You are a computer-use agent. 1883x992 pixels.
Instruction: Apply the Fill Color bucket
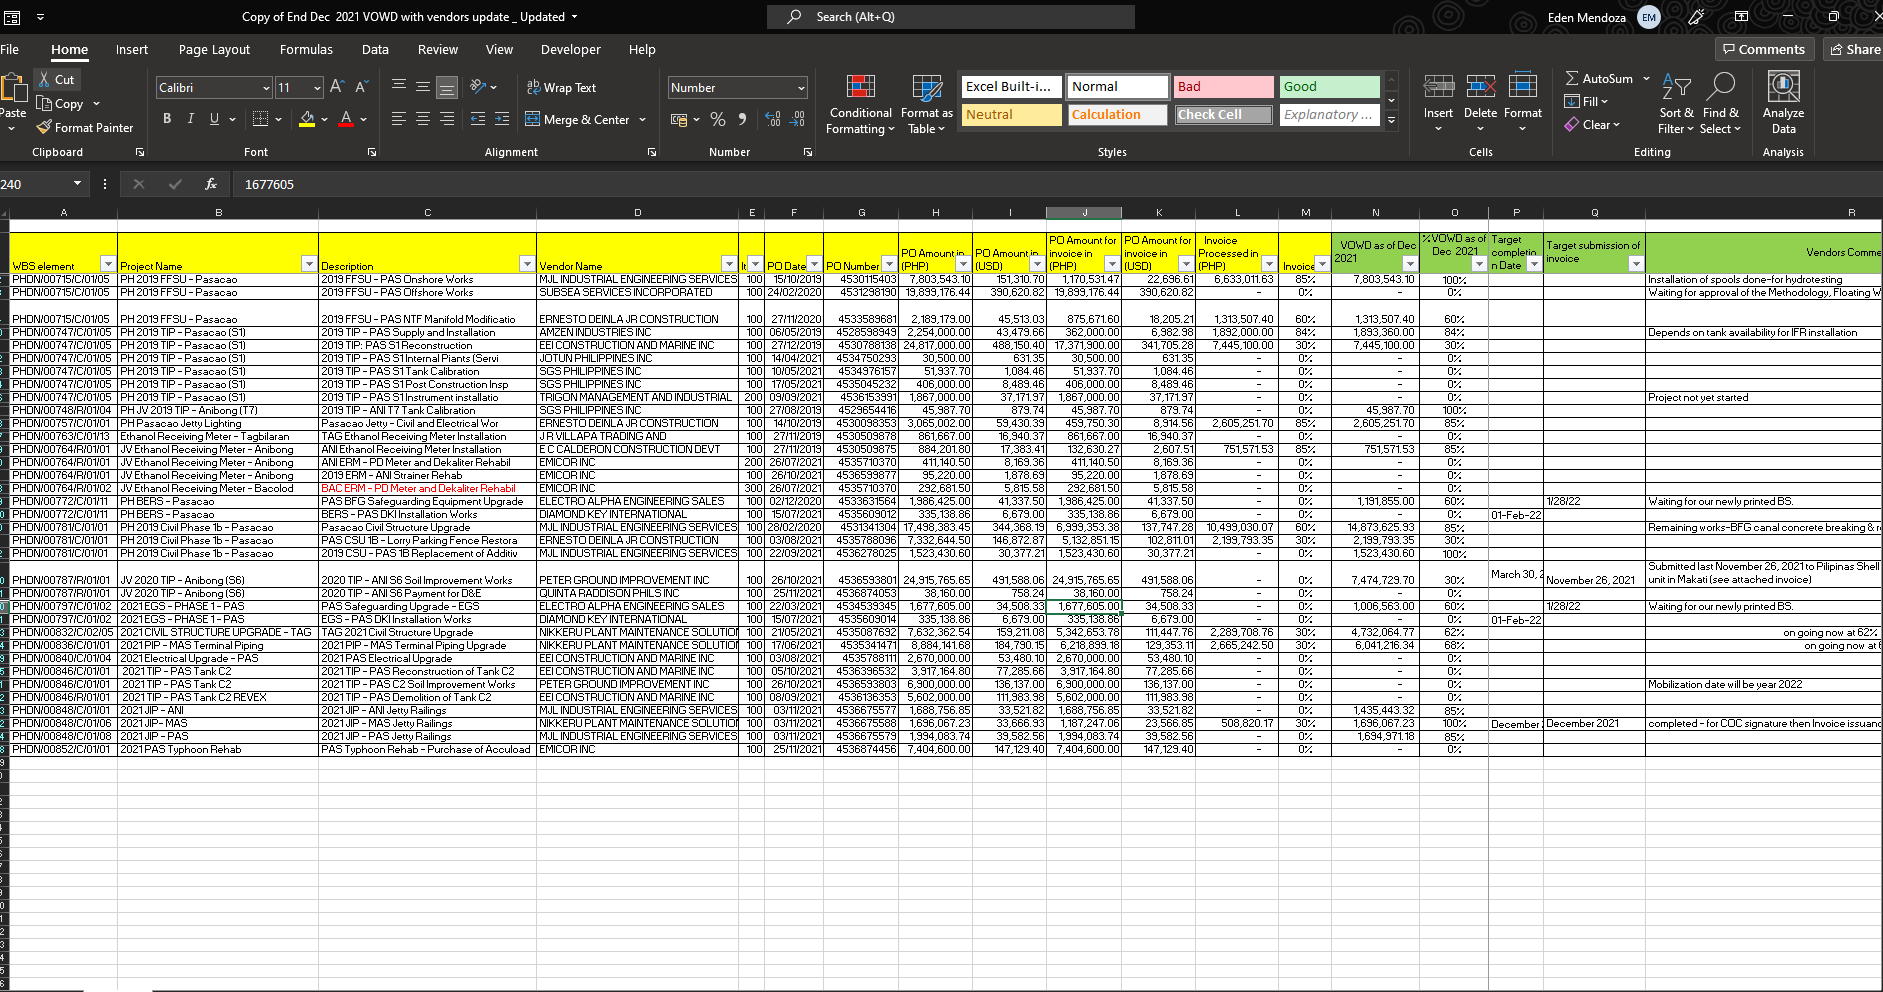pyautogui.click(x=307, y=119)
